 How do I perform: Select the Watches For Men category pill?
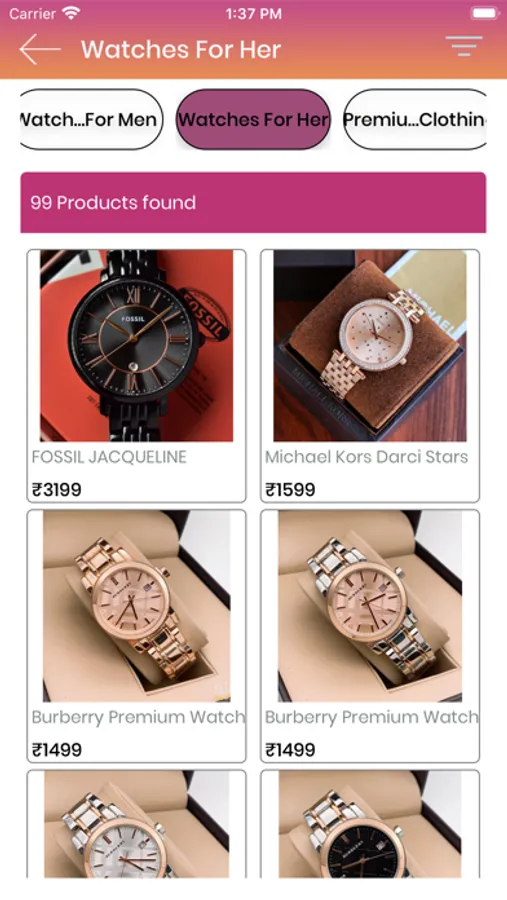[x=92, y=119]
